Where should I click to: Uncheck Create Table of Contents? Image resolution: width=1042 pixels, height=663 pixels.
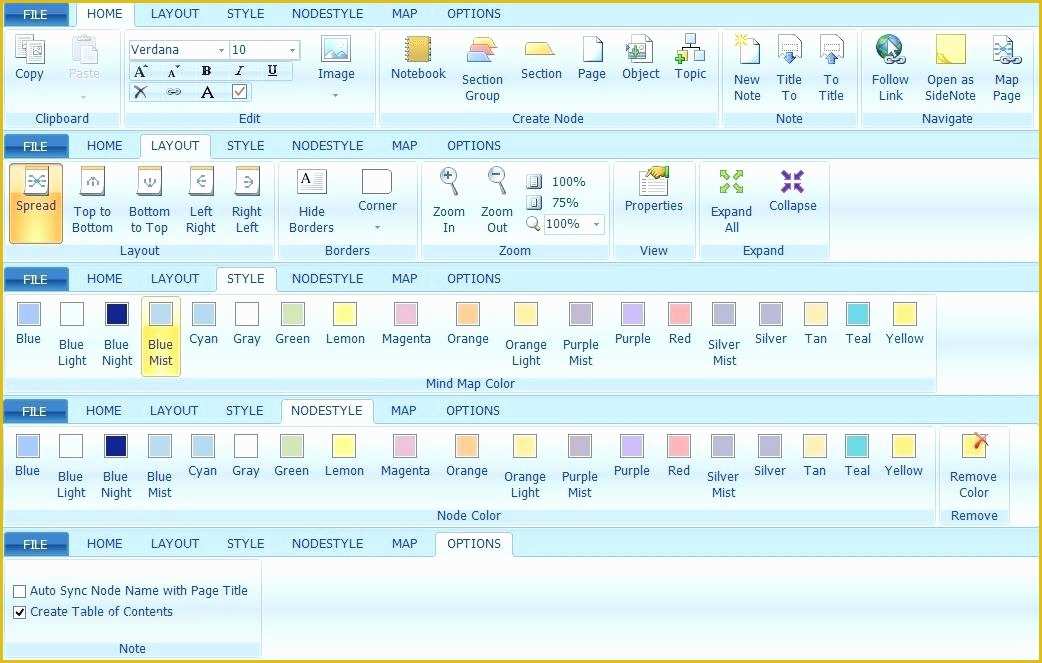[x=20, y=613]
